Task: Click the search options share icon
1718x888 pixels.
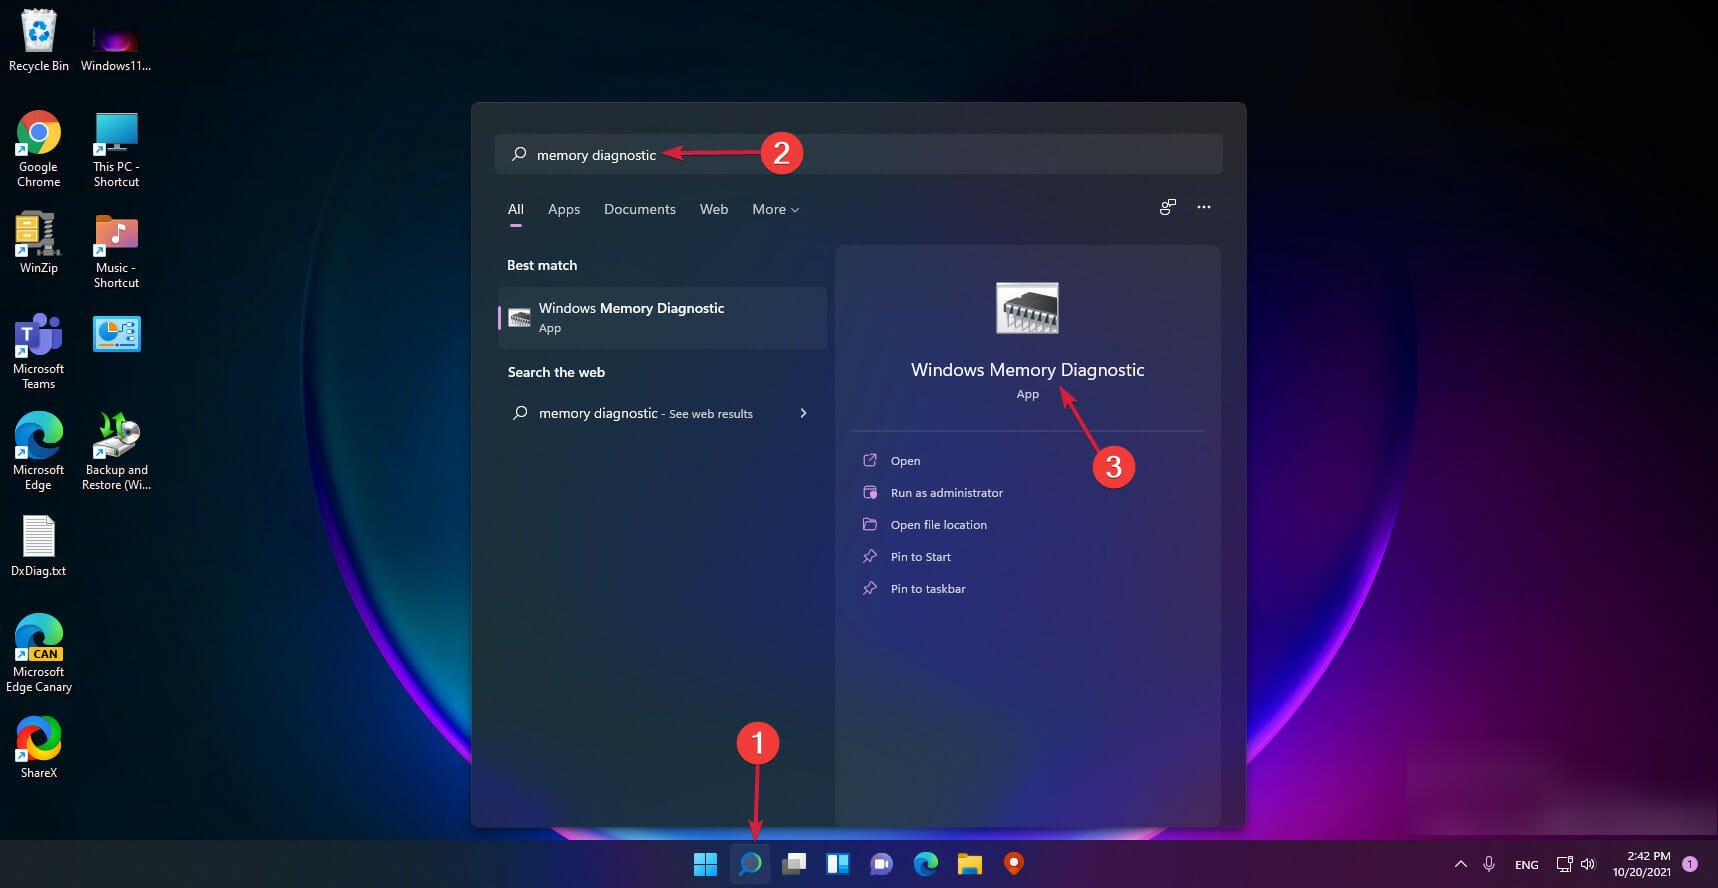Action: [1167, 207]
